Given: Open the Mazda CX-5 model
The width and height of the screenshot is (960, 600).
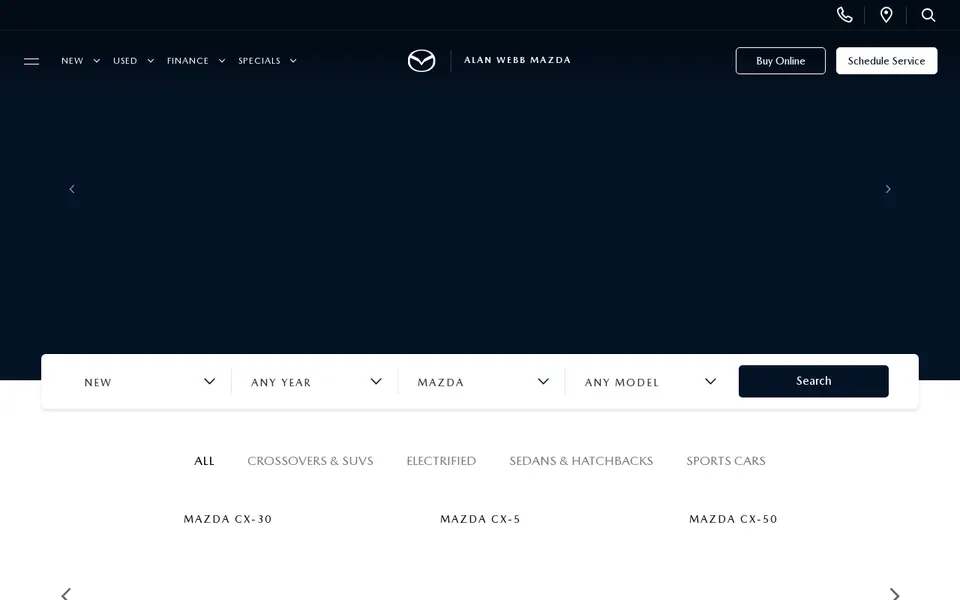Looking at the screenshot, I should click(480, 519).
